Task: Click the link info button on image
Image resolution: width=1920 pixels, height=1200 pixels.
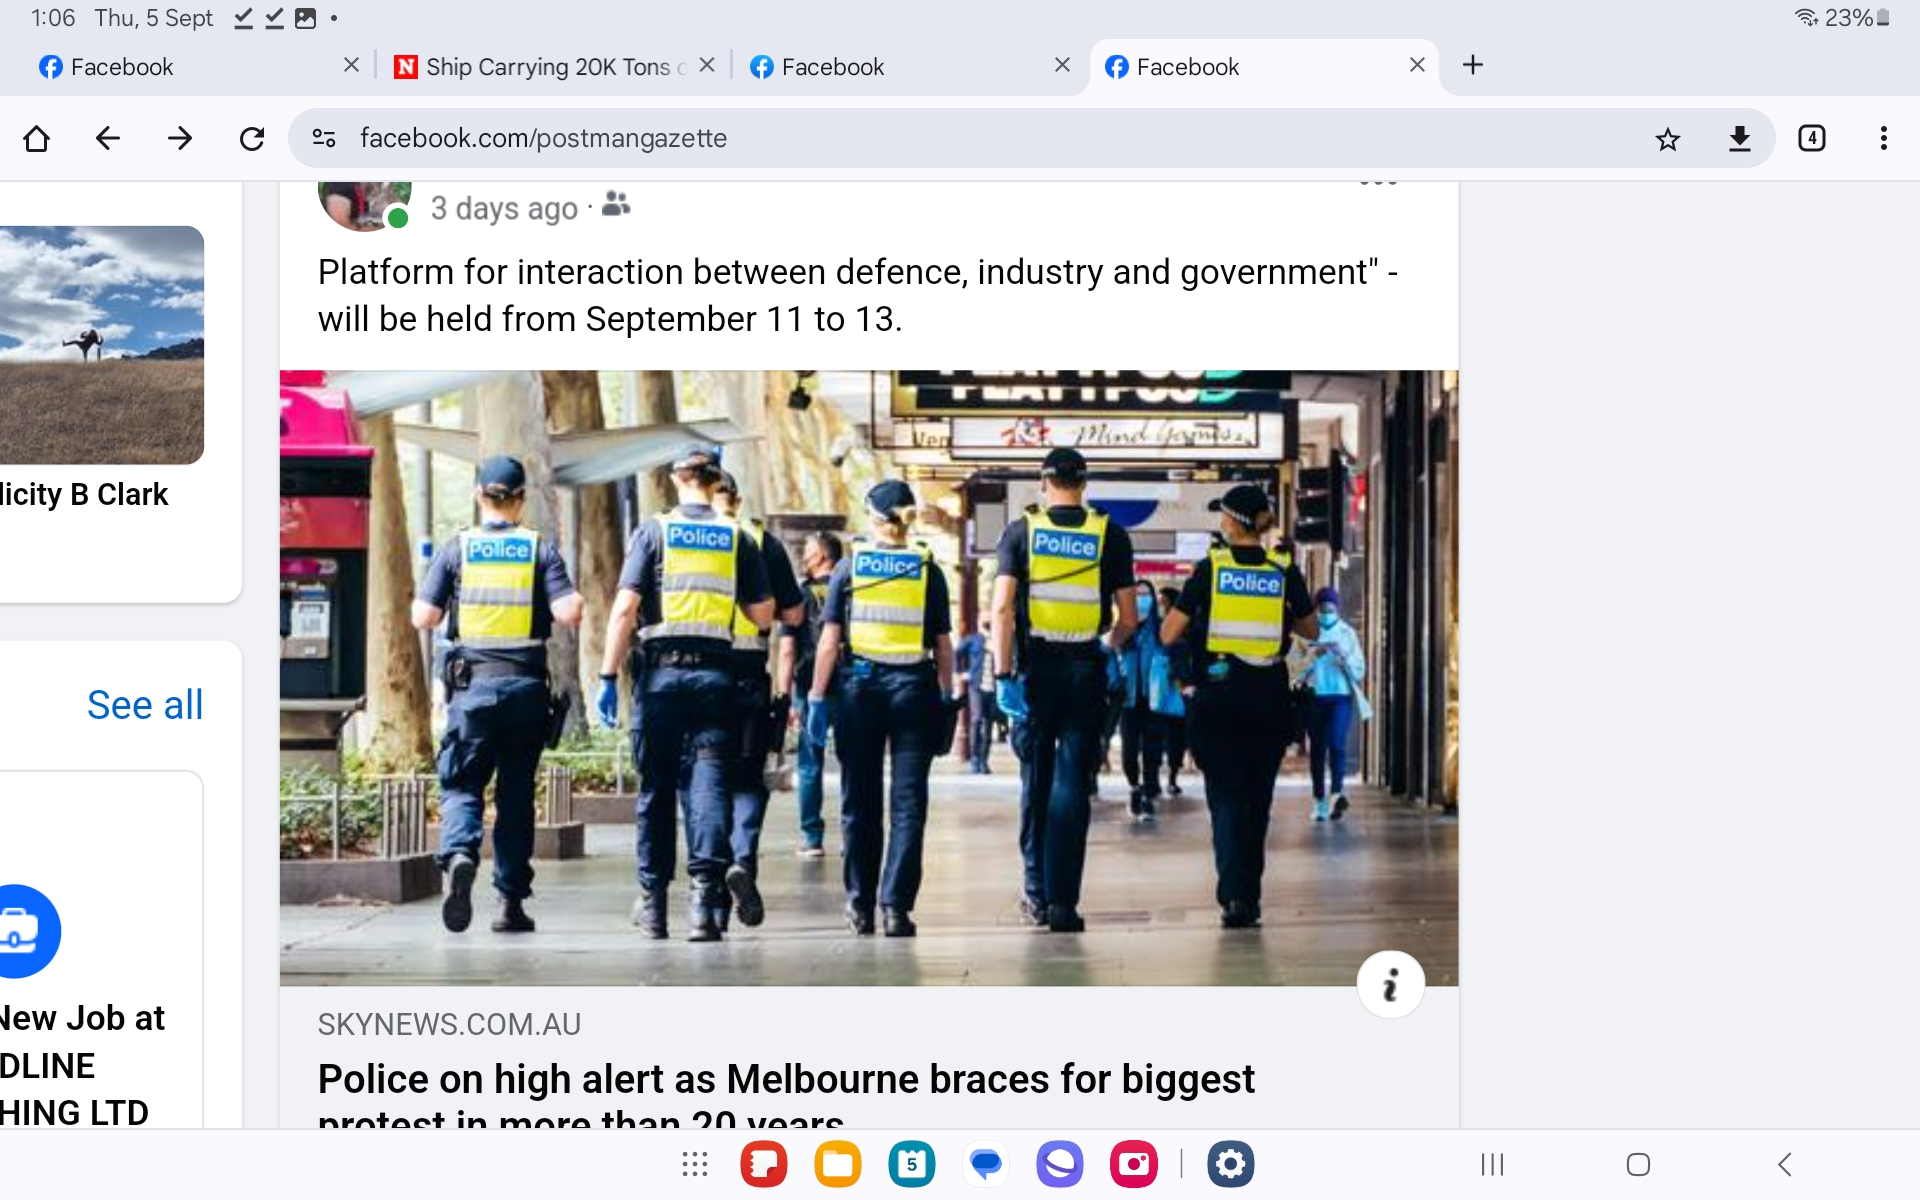Action: click(1390, 986)
